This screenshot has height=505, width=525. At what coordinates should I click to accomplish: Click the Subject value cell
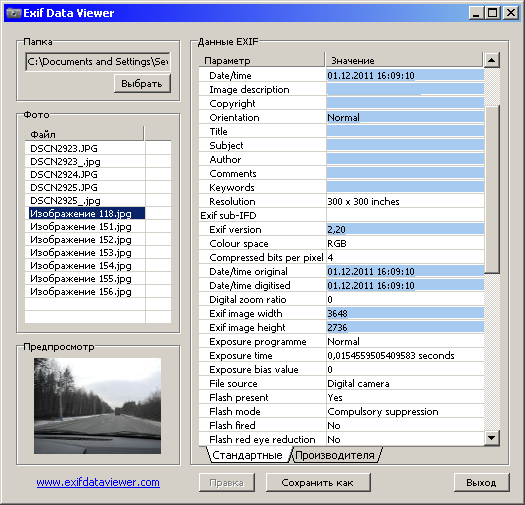(x=405, y=145)
